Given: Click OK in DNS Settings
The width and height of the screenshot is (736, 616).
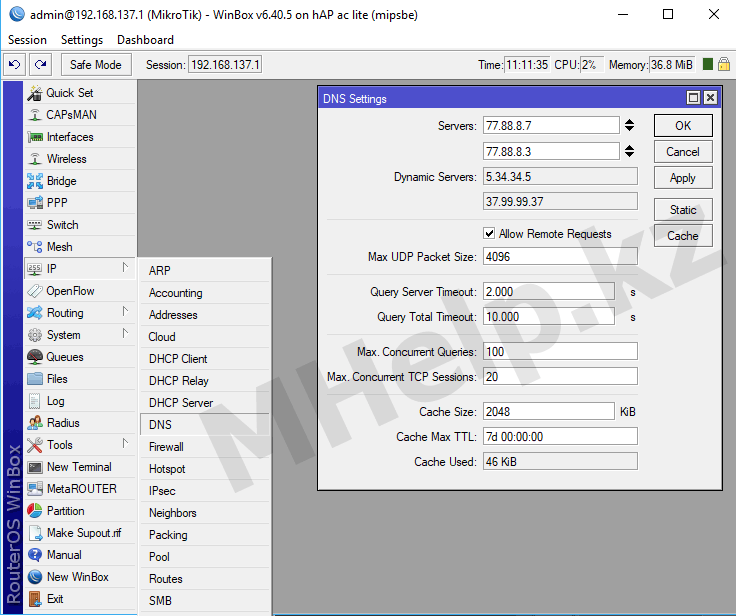Looking at the screenshot, I should (x=683, y=125).
